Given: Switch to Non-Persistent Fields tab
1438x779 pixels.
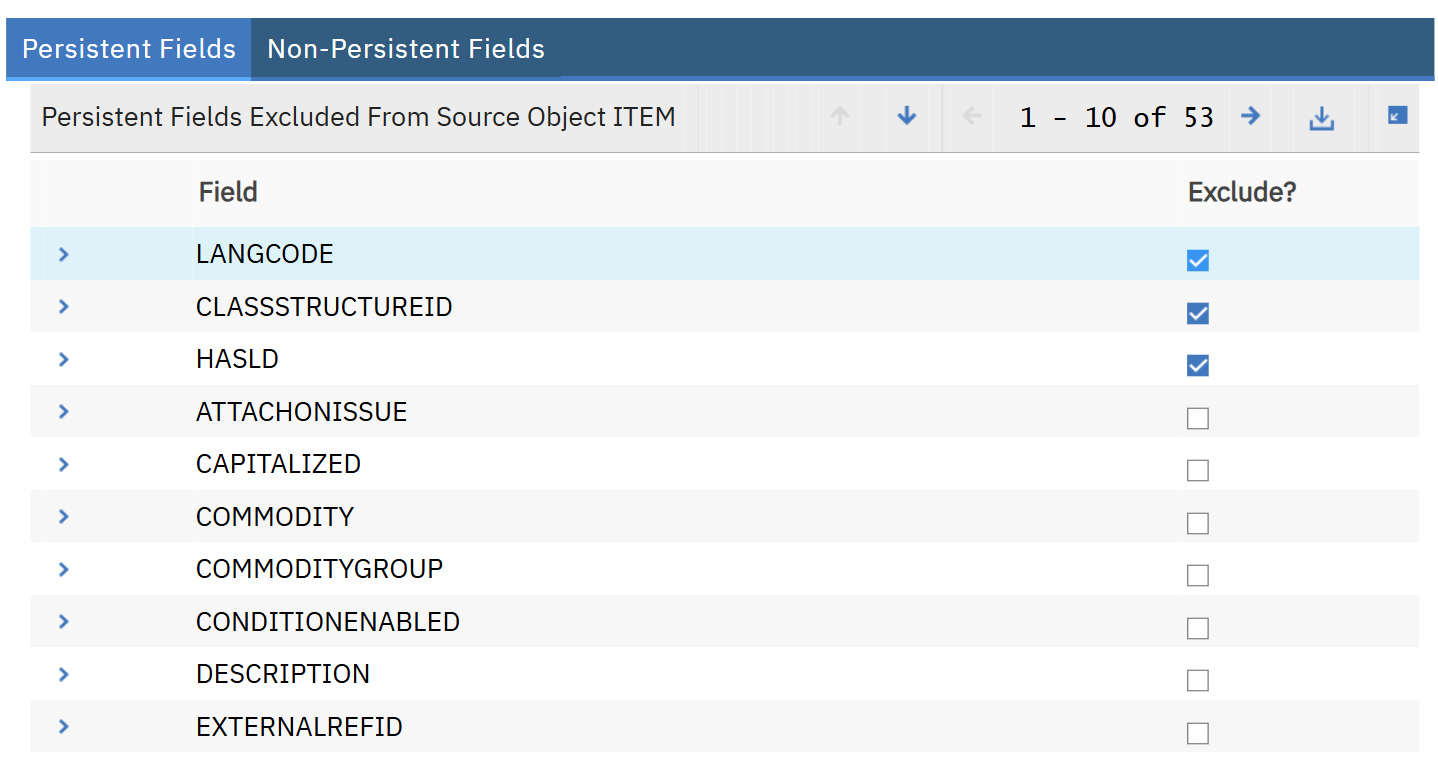Looking at the screenshot, I should click(x=405, y=48).
